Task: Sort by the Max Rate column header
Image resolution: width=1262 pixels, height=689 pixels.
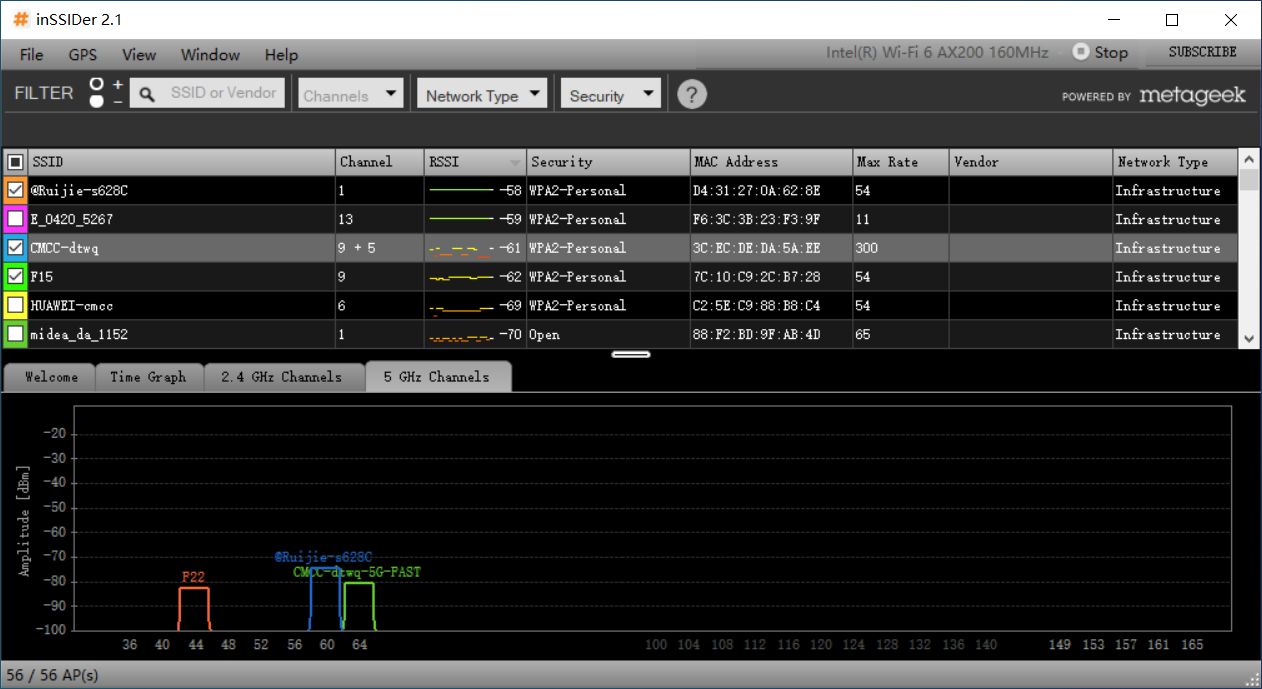Action: point(900,162)
